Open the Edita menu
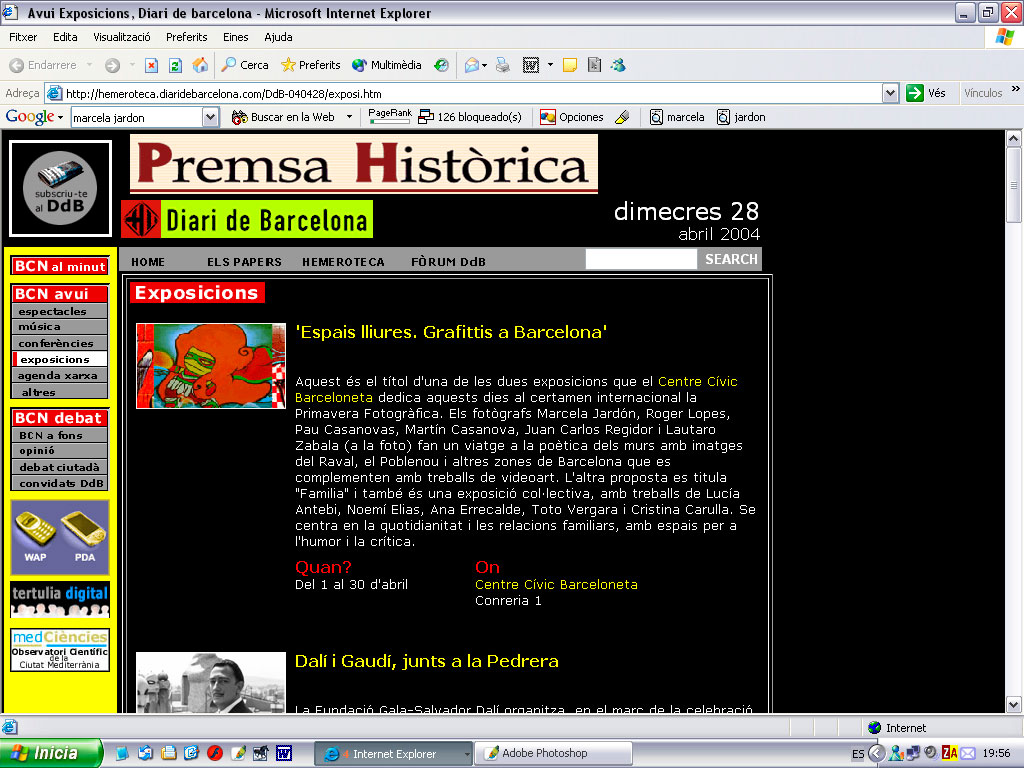 (65, 37)
